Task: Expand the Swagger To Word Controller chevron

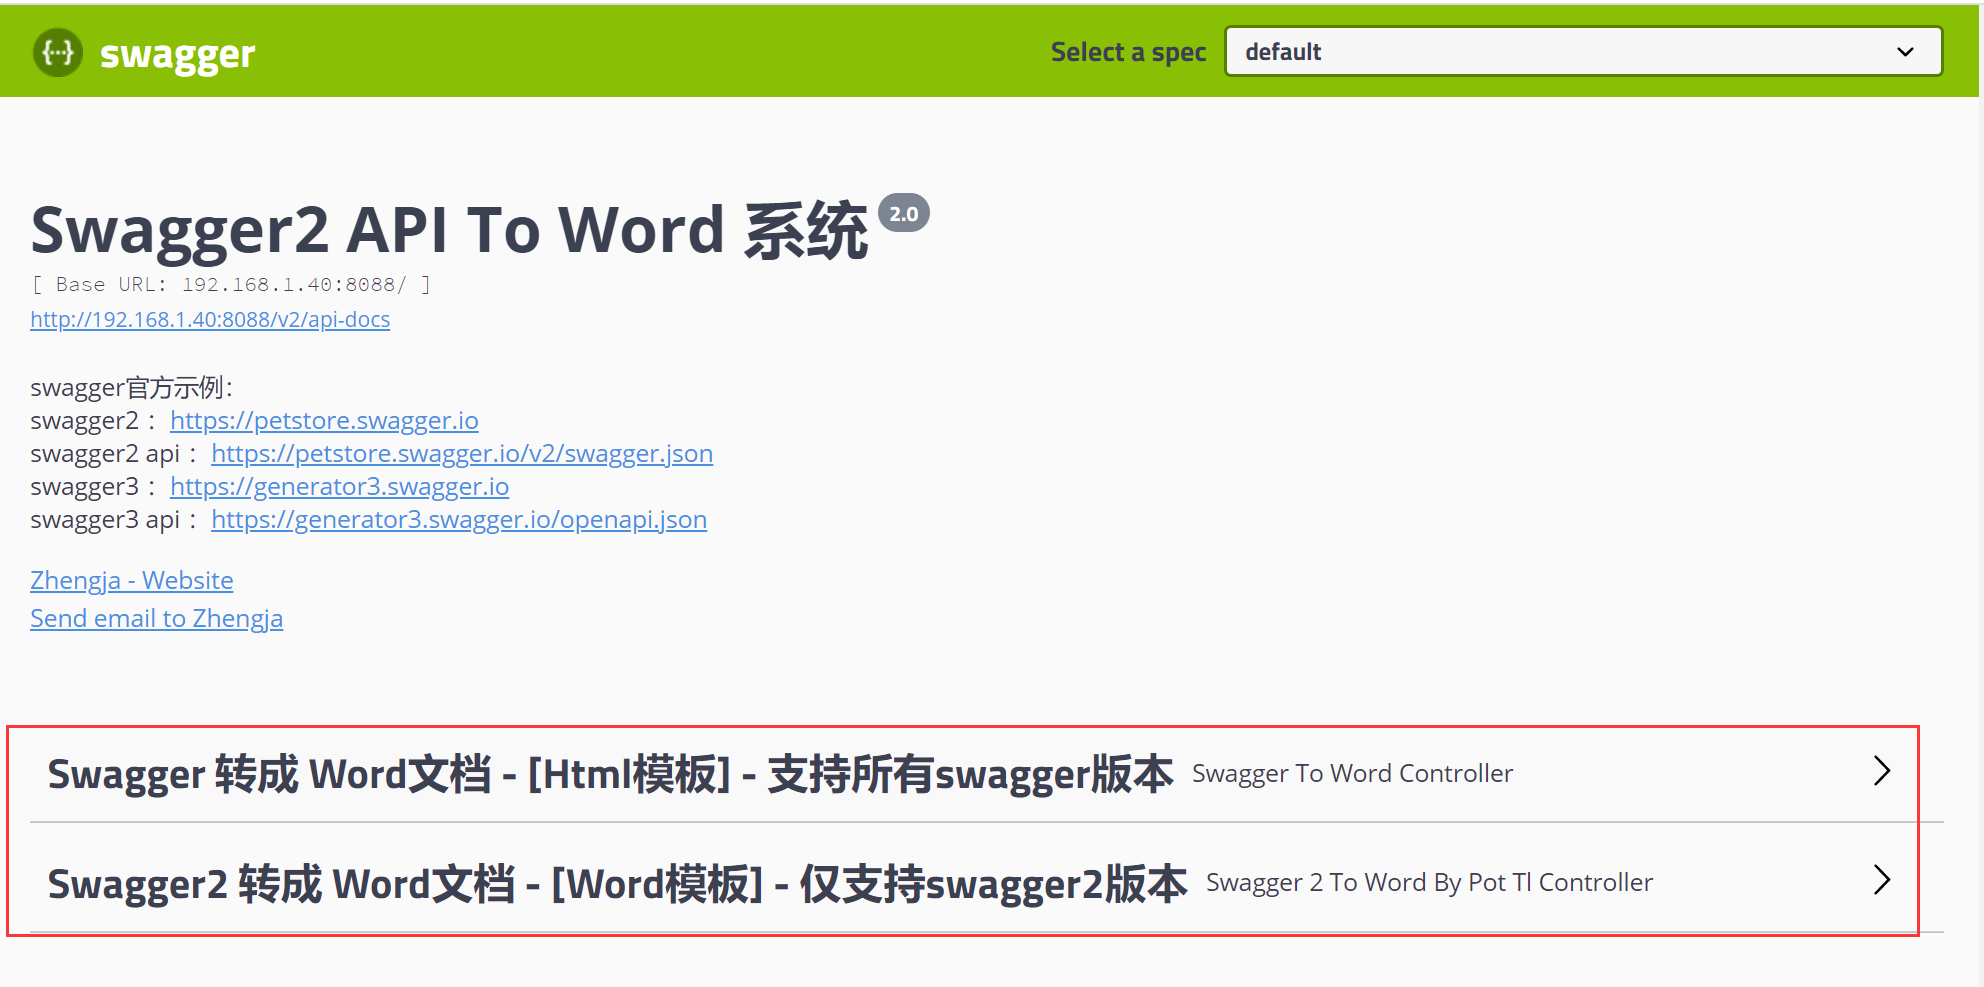Action: 1882,771
